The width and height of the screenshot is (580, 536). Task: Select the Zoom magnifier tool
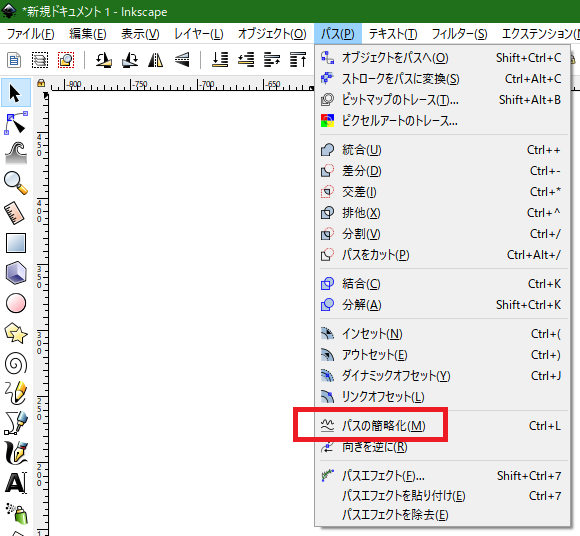[x=16, y=183]
